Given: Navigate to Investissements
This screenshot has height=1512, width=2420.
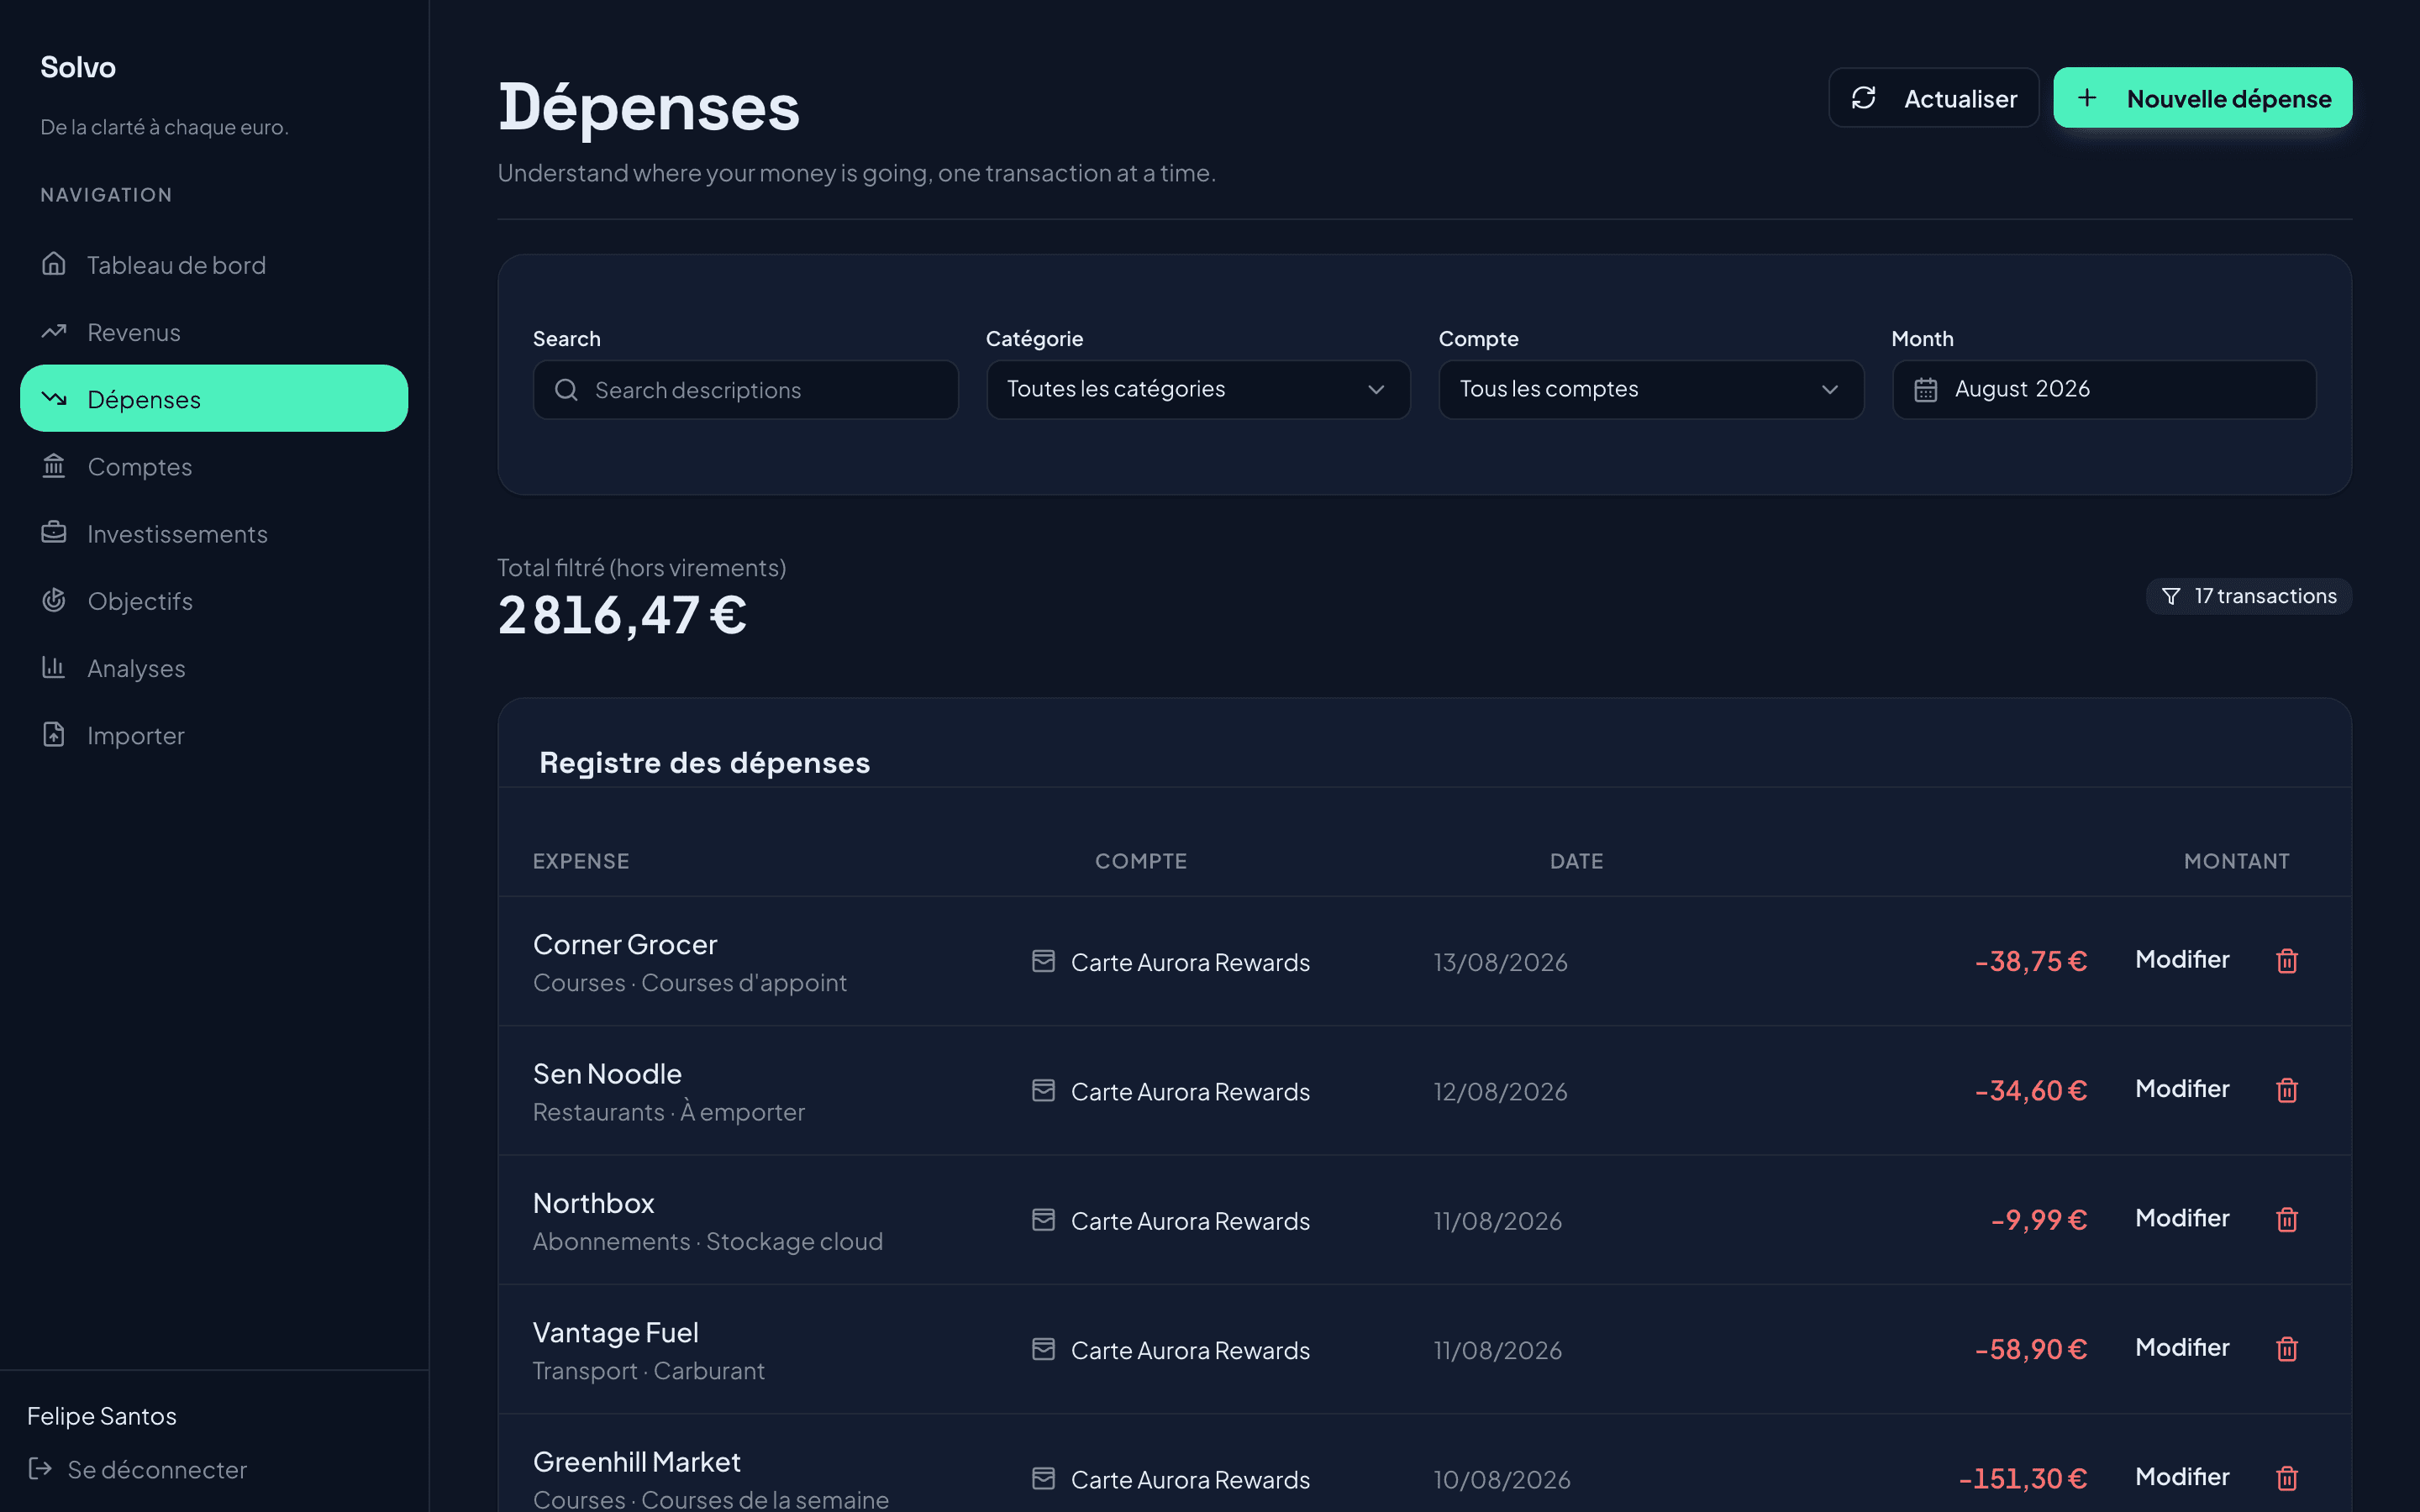Looking at the screenshot, I should (x=214, y=532).
